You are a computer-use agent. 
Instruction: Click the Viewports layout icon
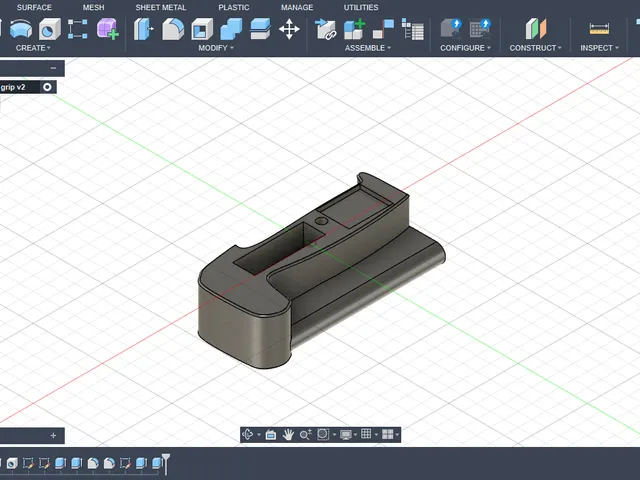click(387, 434)
